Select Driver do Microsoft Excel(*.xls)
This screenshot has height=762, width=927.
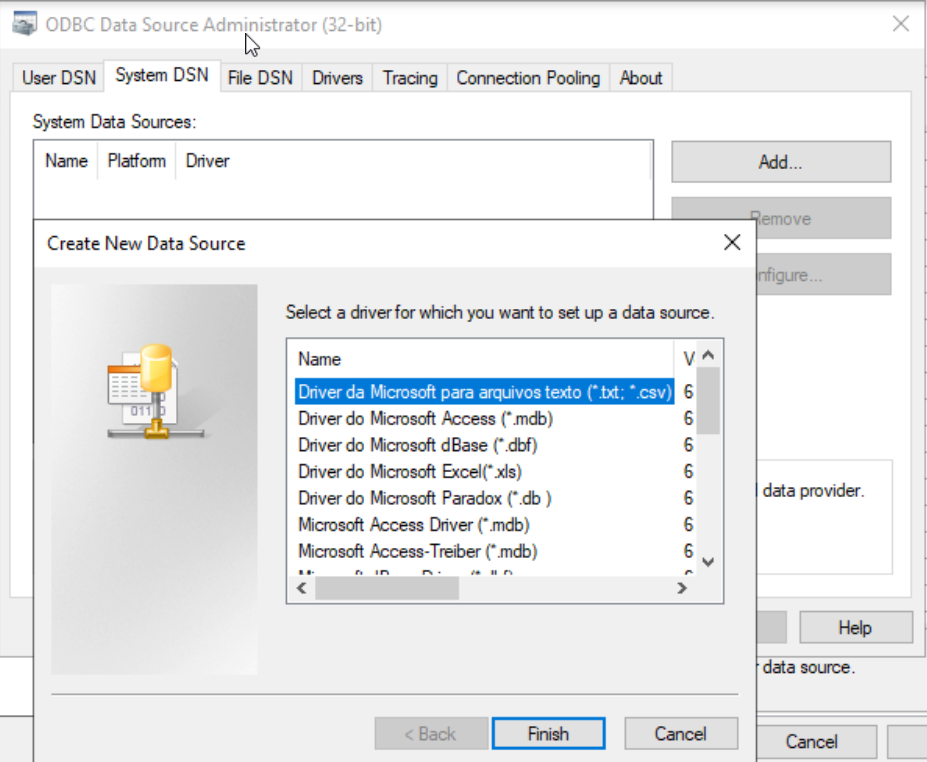coord(410,472)
